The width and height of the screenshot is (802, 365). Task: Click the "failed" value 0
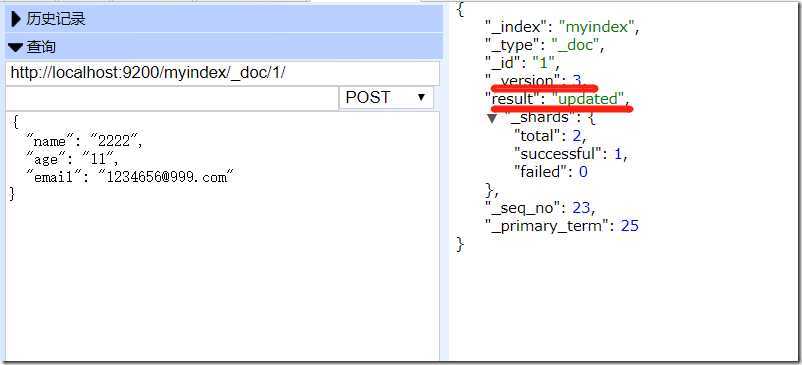tap(583, 172)
